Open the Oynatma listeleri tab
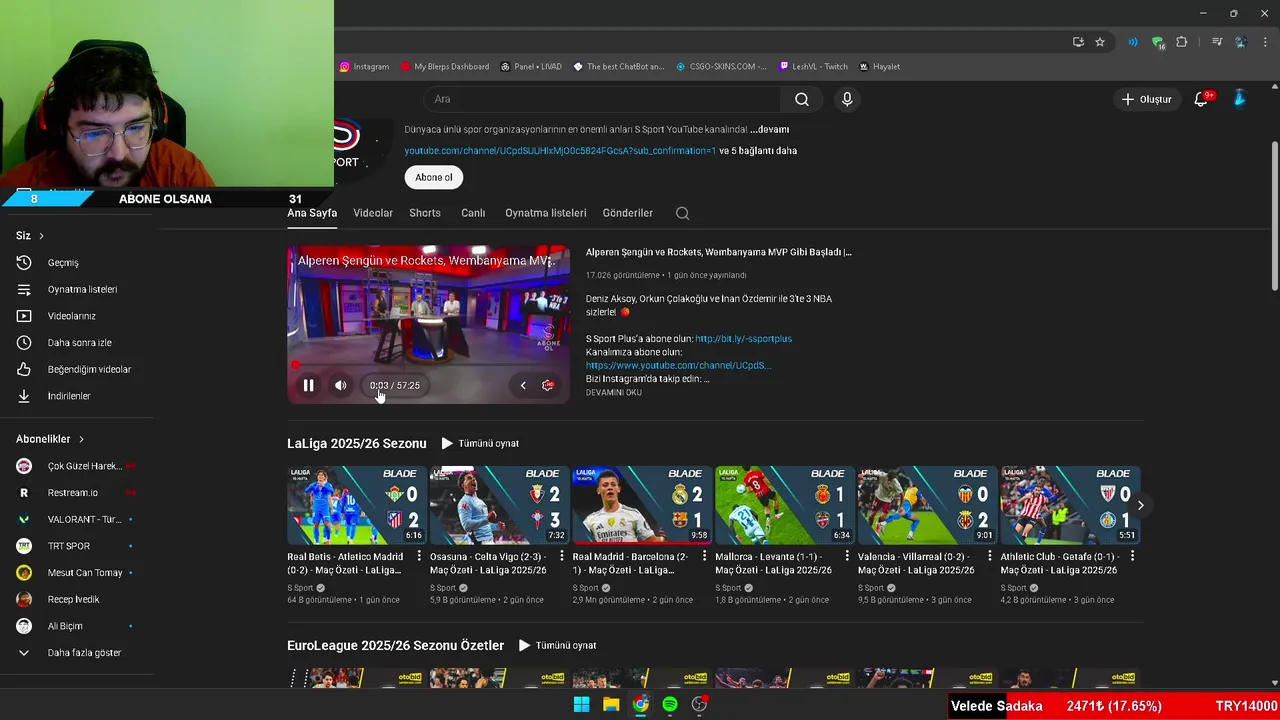Screen dimensions: 1280x720 coord(546,213)
